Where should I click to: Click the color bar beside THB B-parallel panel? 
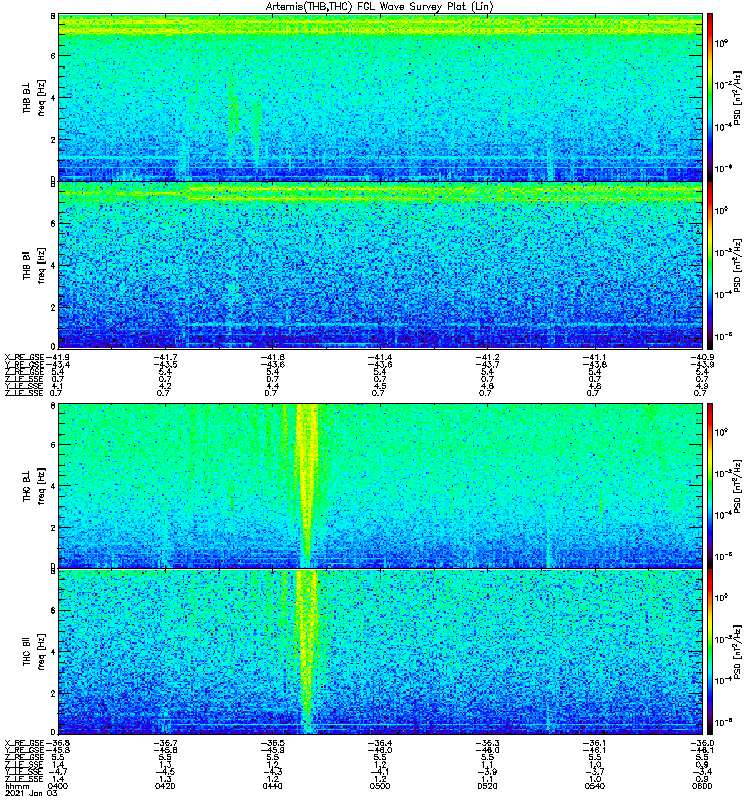[x=710, y=265]
